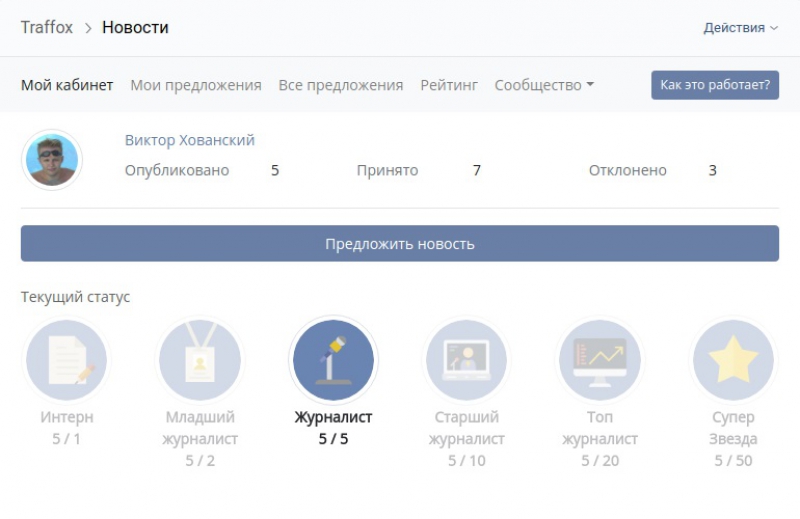Select the Младший журналист badge icon
This screenshot has height=519, width=800.
(x=200, y=360)
